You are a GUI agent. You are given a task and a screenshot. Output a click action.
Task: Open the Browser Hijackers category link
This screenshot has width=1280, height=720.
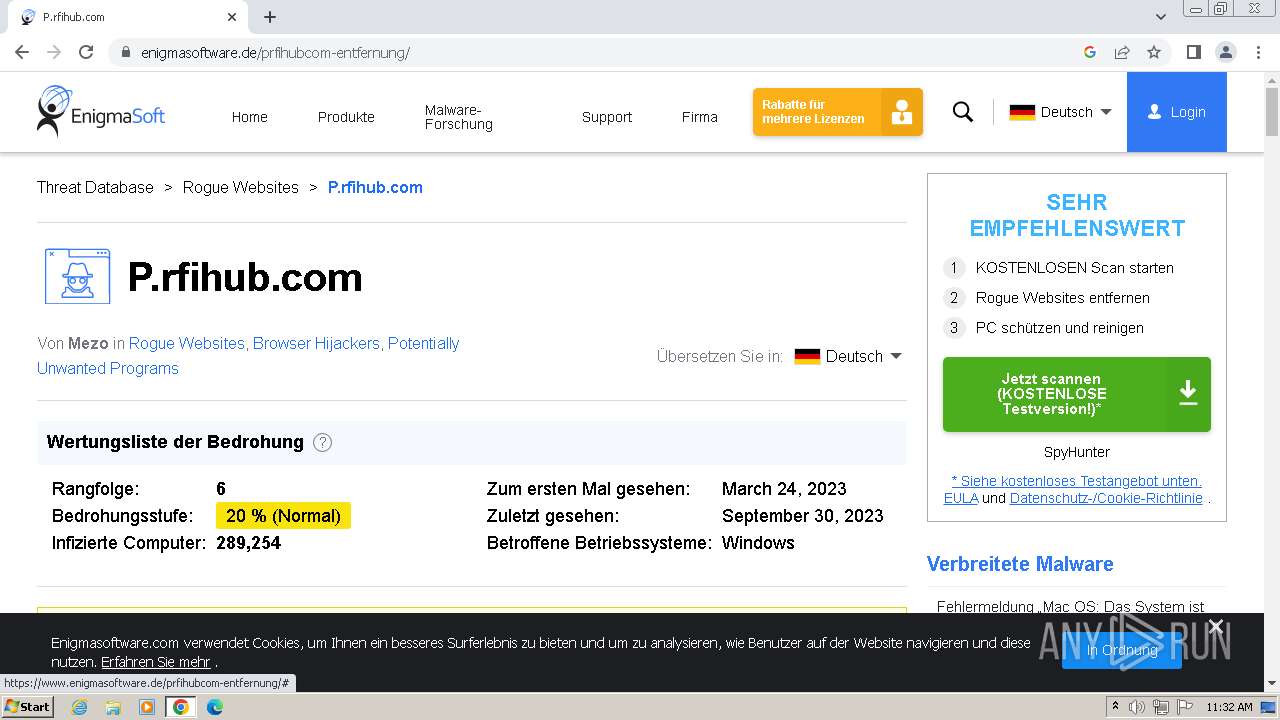(316, 343)
